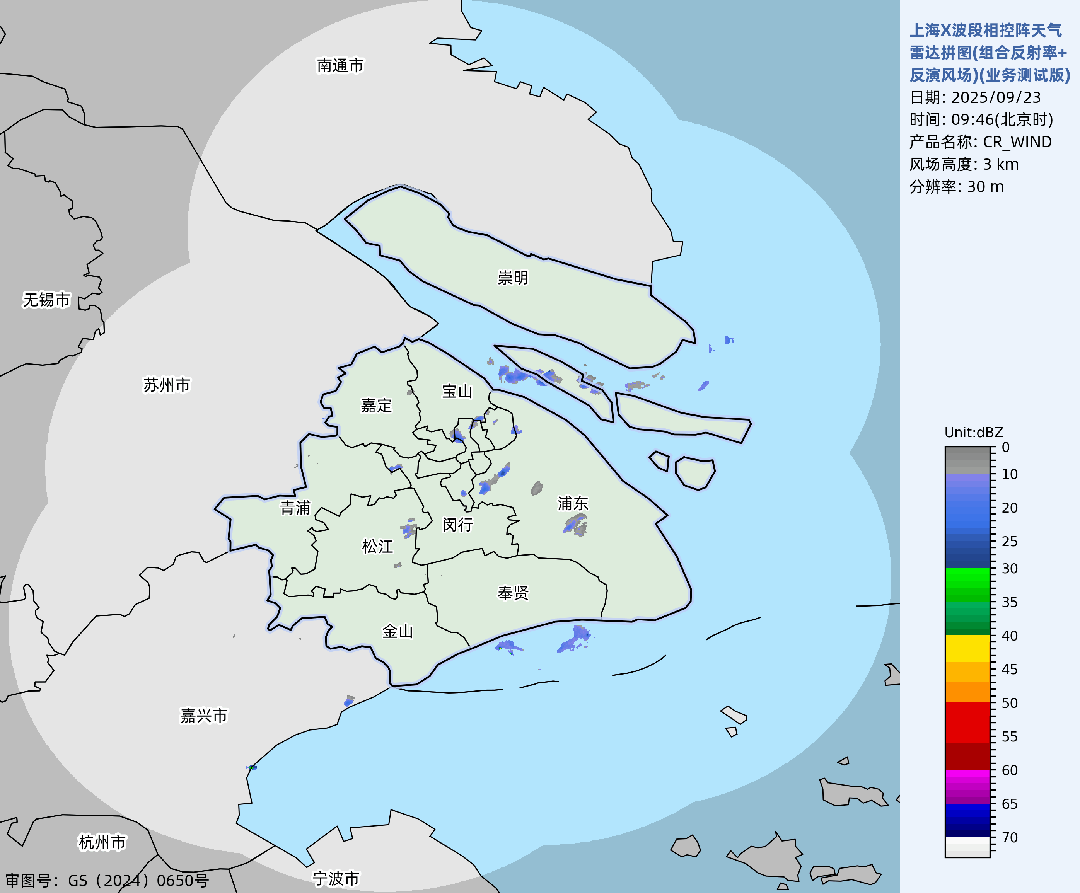Click the 嘉定 district label
Image resolution: width=1080 pixels, height=893 pixels.
coord(377,405)
